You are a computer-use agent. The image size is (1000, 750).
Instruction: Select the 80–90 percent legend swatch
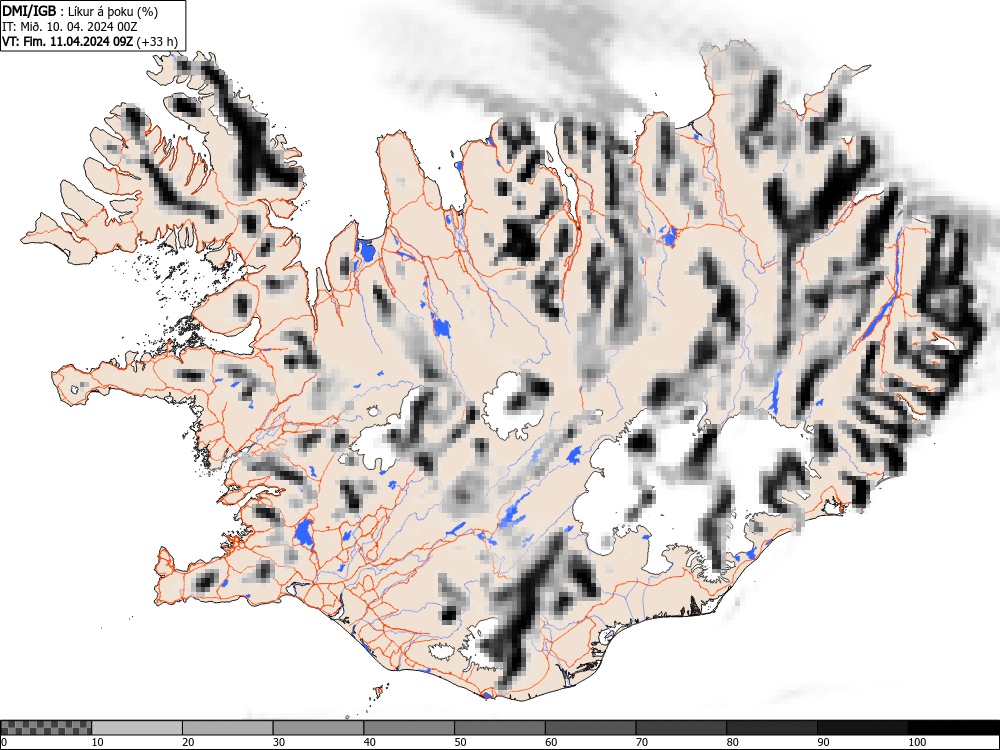(771, 728)
